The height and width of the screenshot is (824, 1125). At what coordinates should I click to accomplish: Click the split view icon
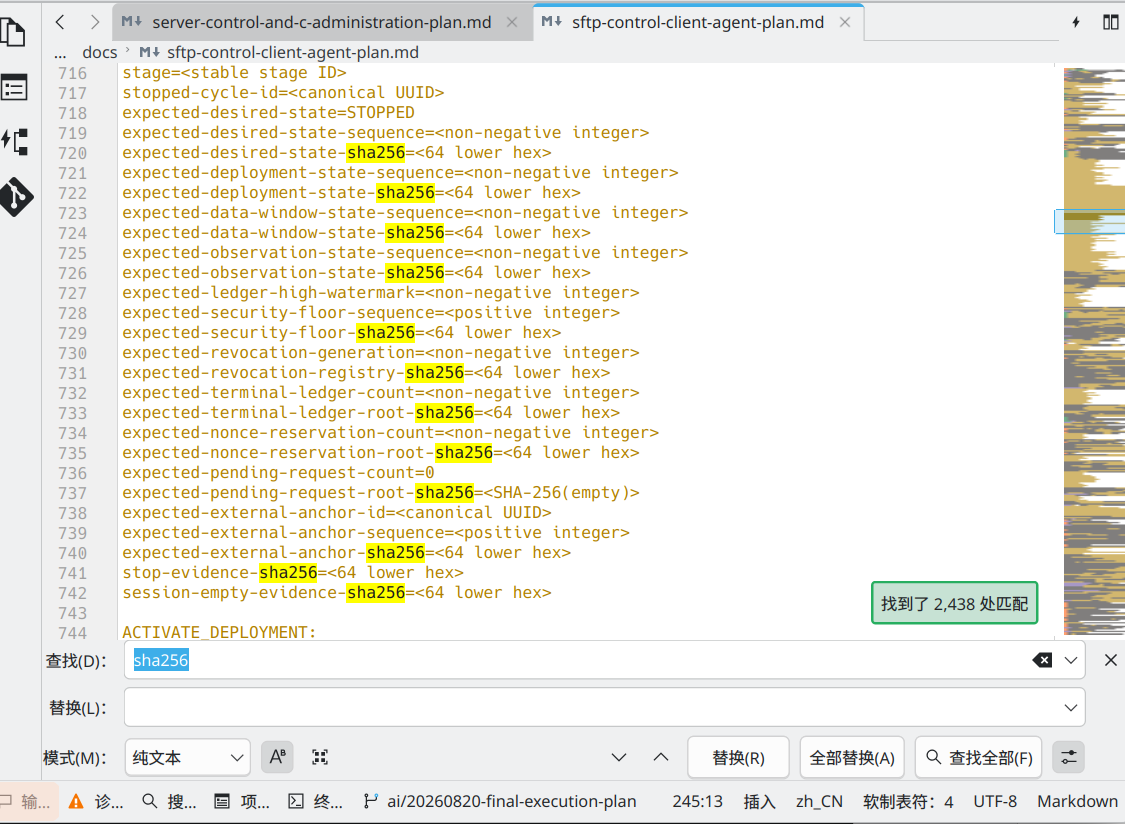[x=1110, y=22]
